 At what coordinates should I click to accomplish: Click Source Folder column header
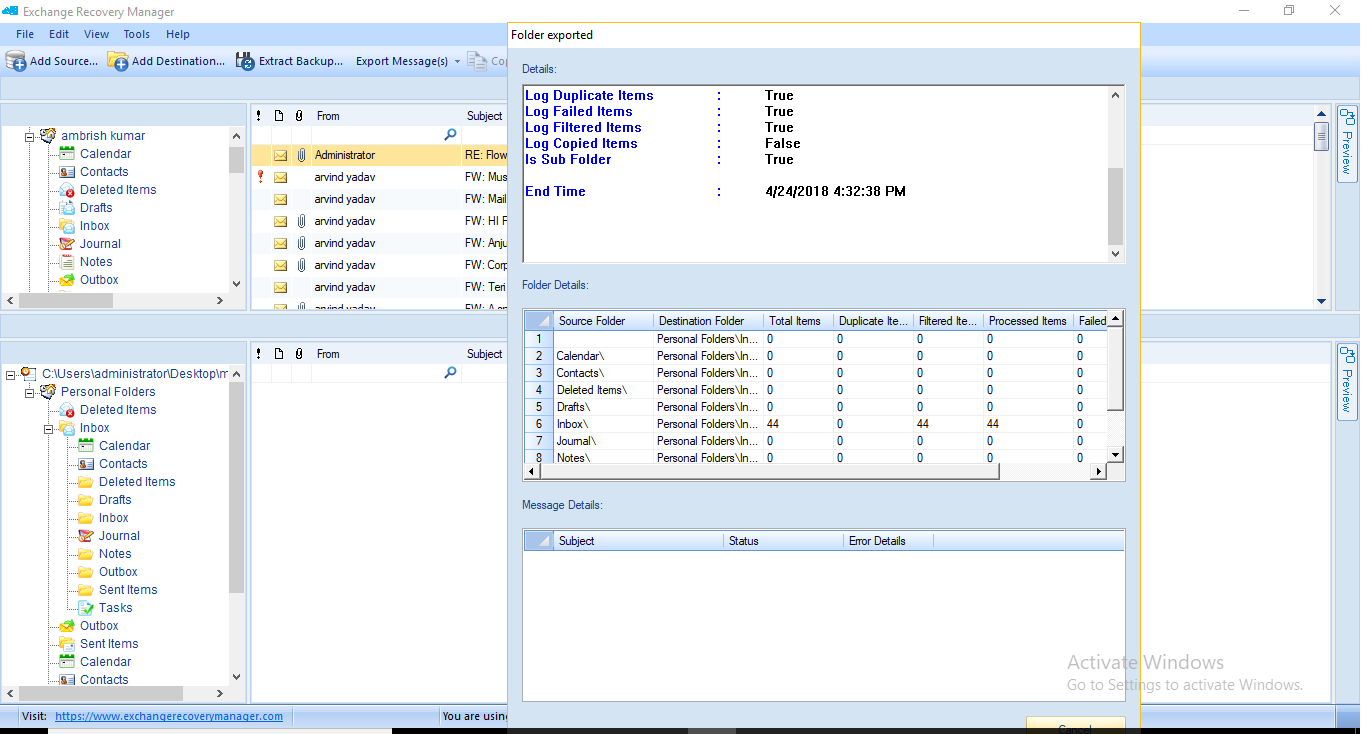(x=604, y=321)
